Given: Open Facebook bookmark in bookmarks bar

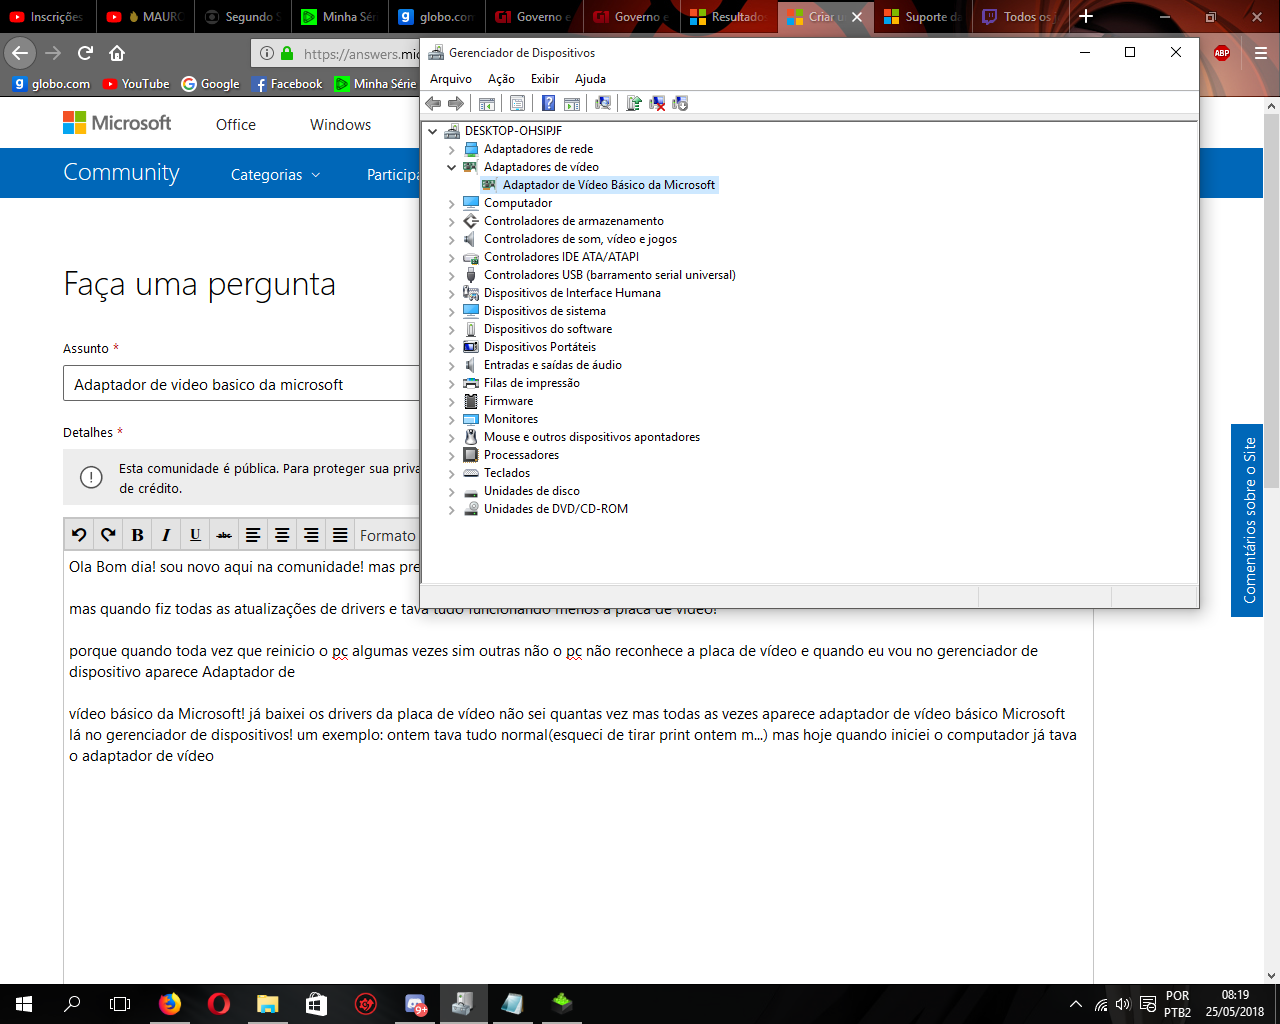Looking at the screenshot, I should tap(288, 84).
